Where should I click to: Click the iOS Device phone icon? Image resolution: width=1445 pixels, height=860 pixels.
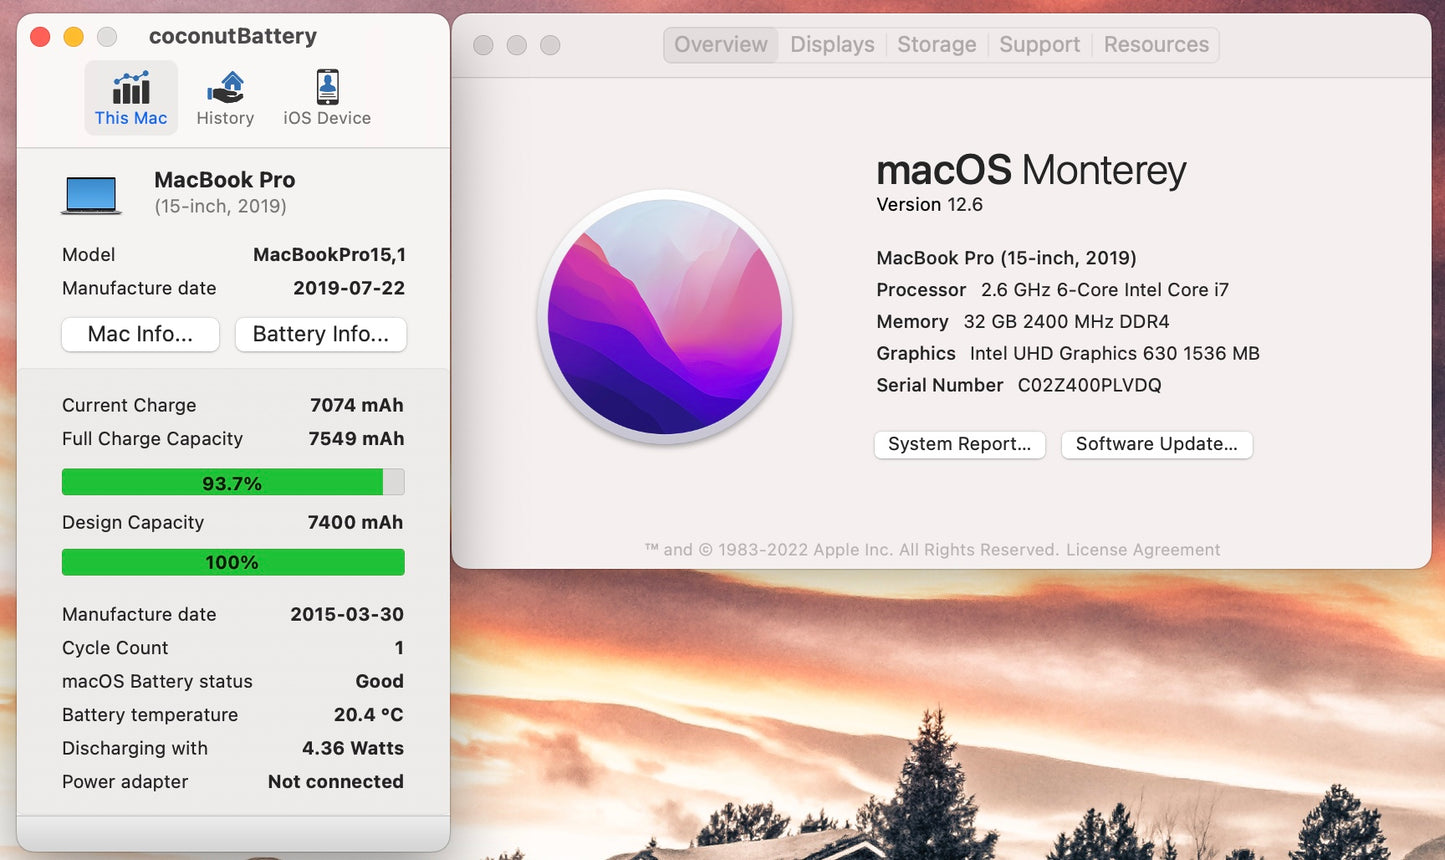pyautogui.click(x=326, y=87)
